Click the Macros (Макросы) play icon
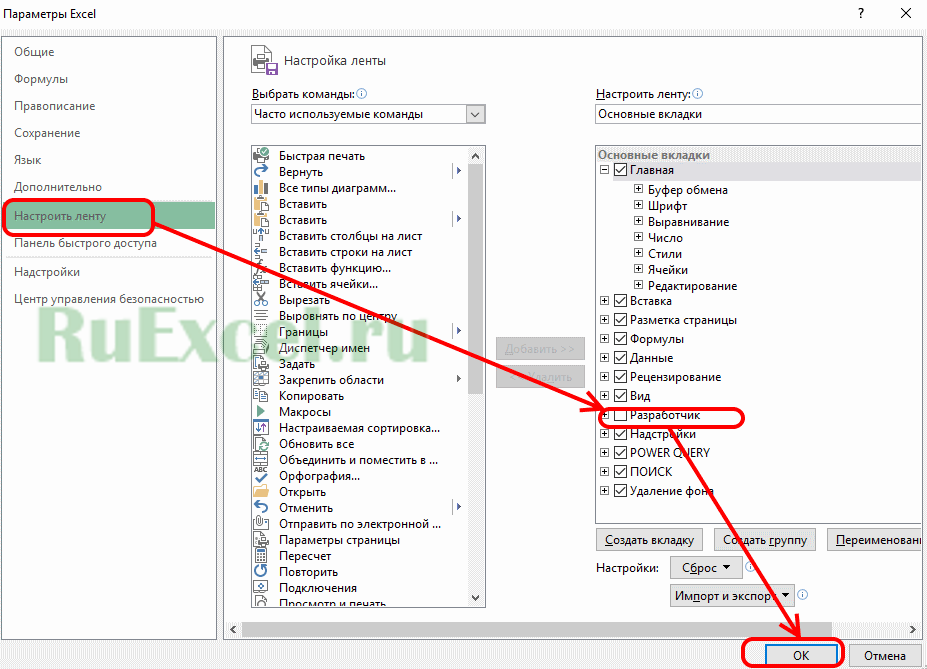Image resolution: width=927 pixels, height=669 pixels. point(261,411)
